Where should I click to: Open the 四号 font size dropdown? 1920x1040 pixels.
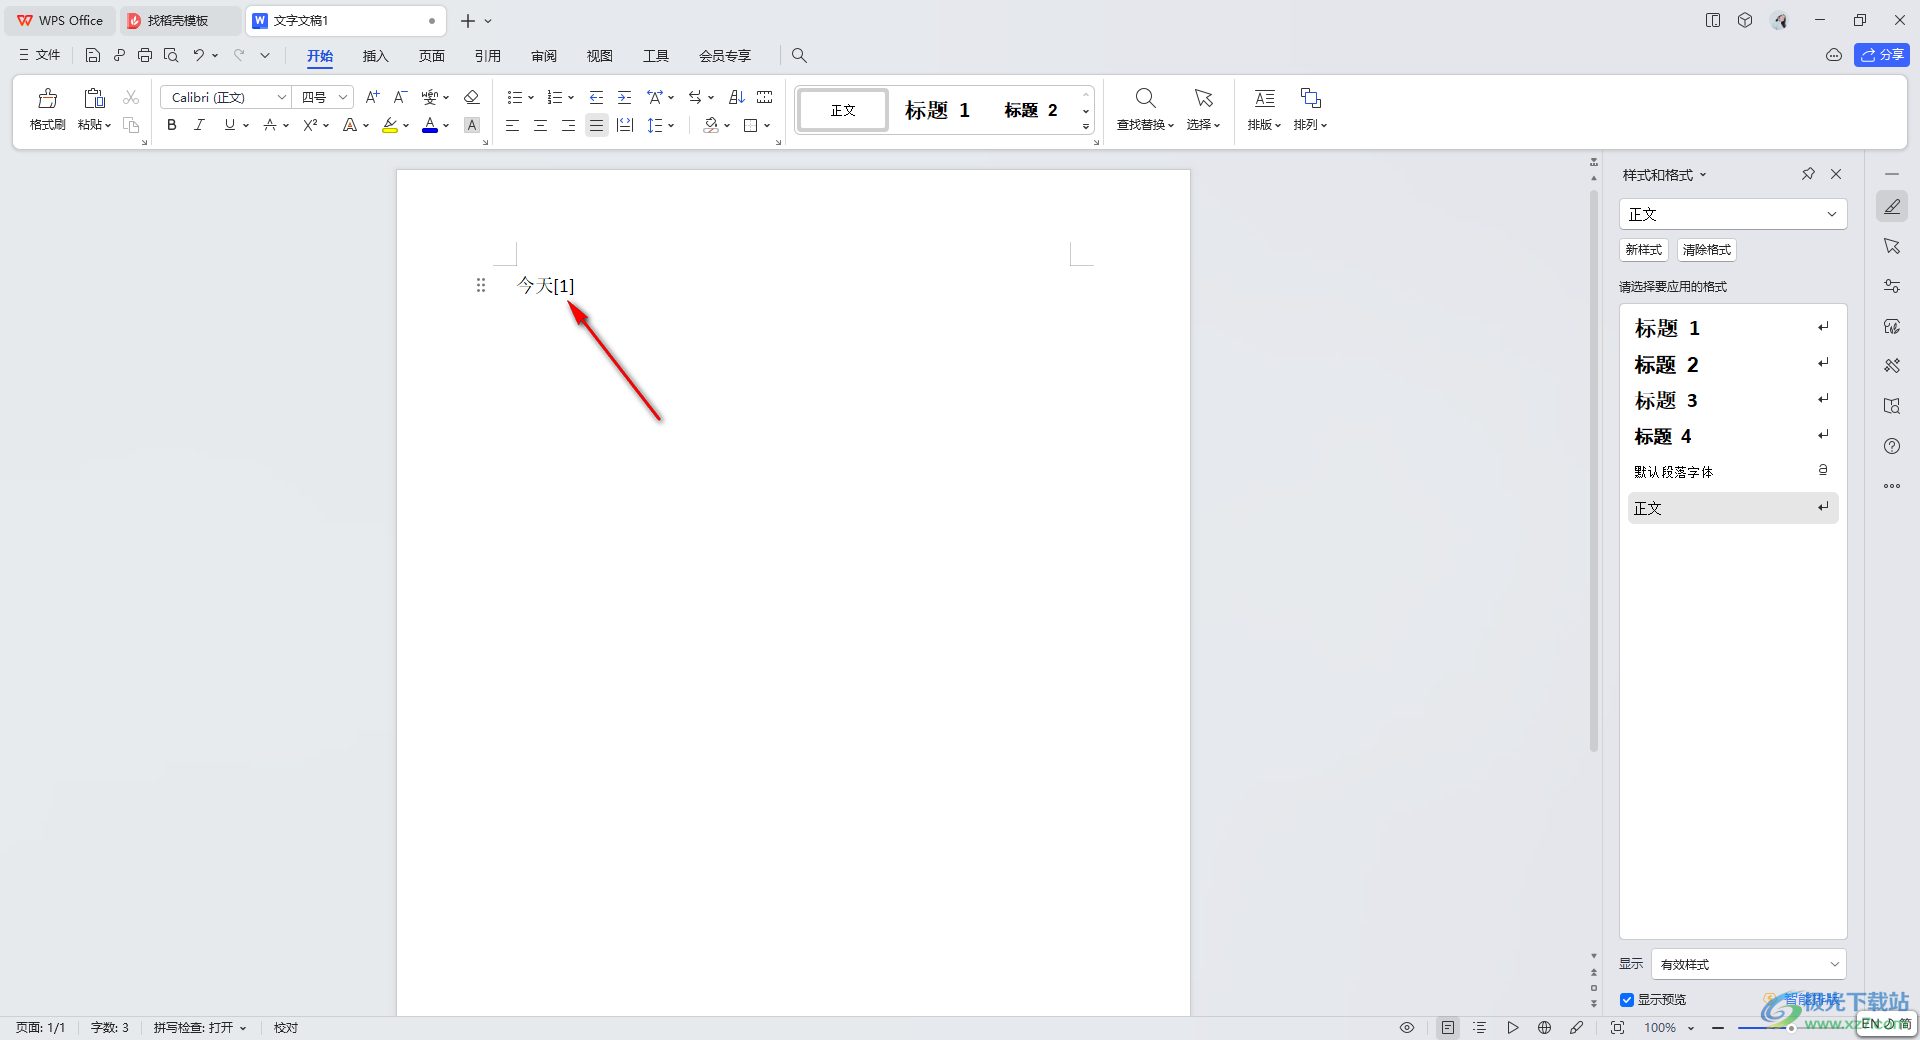(x=343, y=97)
